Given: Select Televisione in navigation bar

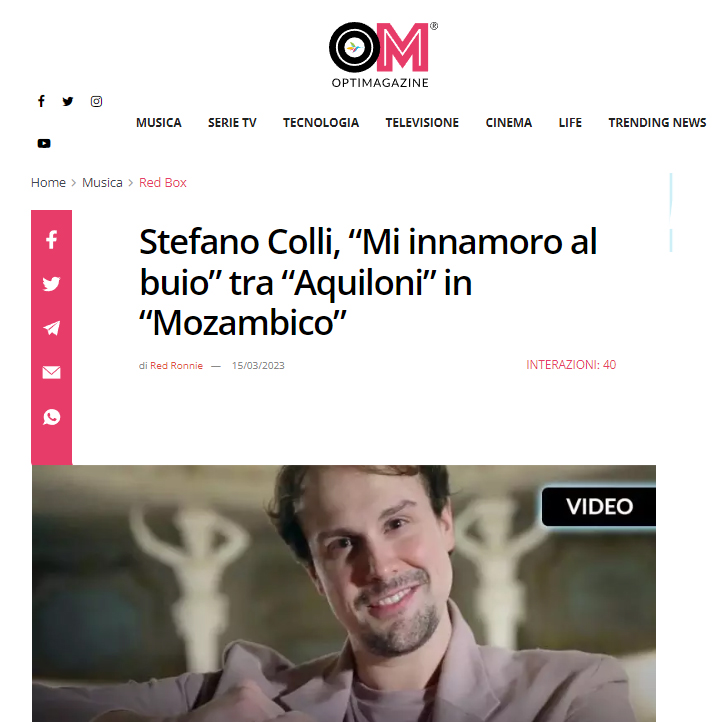Looking at the screenshot, I should [422, 123].
